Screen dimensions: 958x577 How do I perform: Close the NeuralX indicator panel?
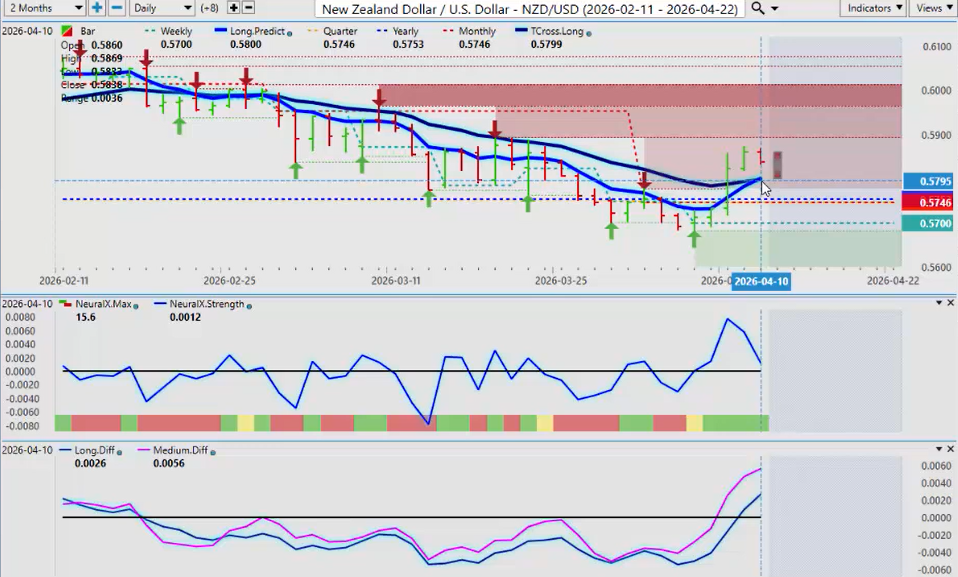pos(950,303)
